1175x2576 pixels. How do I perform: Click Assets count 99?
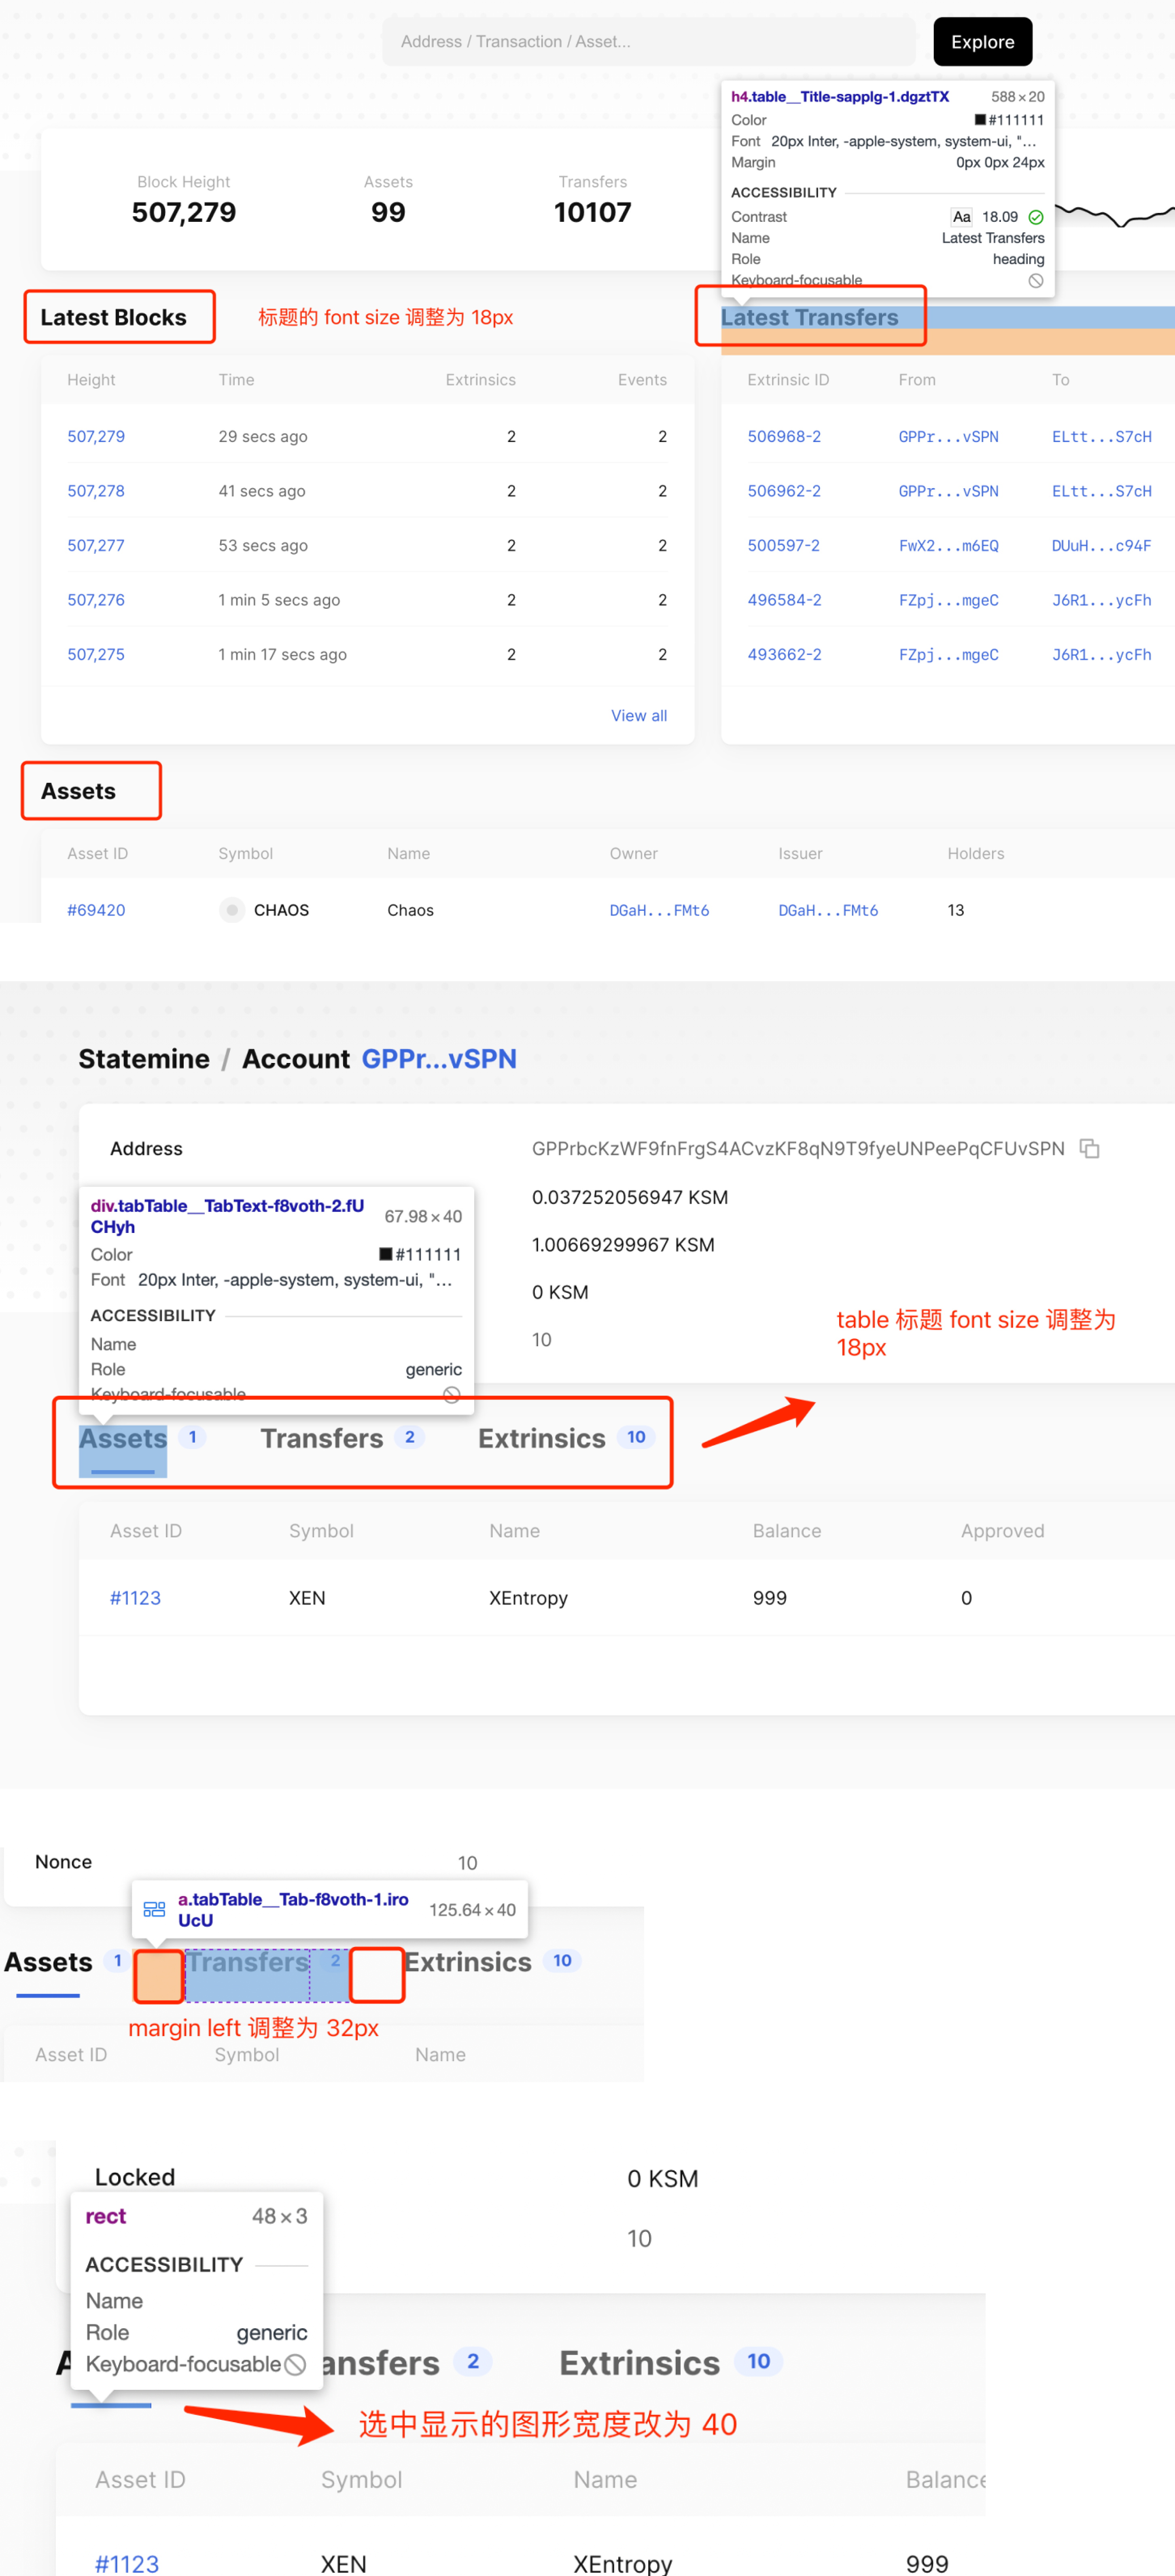click(388, 212)
